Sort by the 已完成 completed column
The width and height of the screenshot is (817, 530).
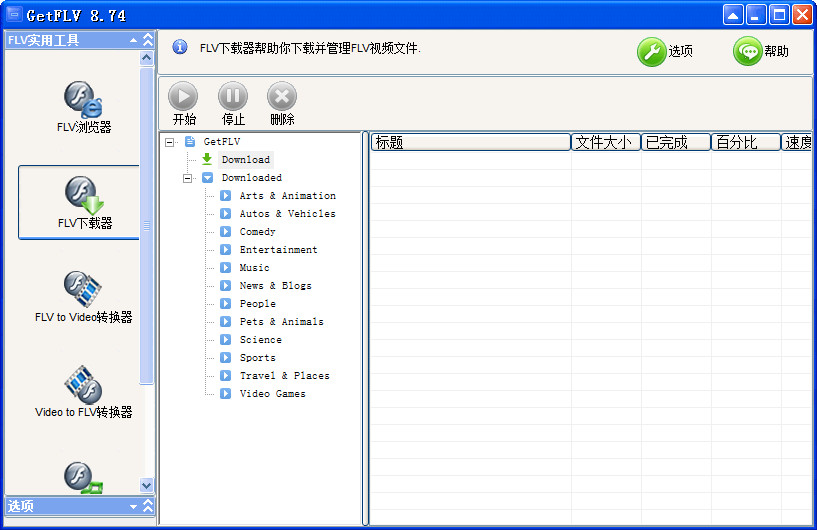[676, 142]
